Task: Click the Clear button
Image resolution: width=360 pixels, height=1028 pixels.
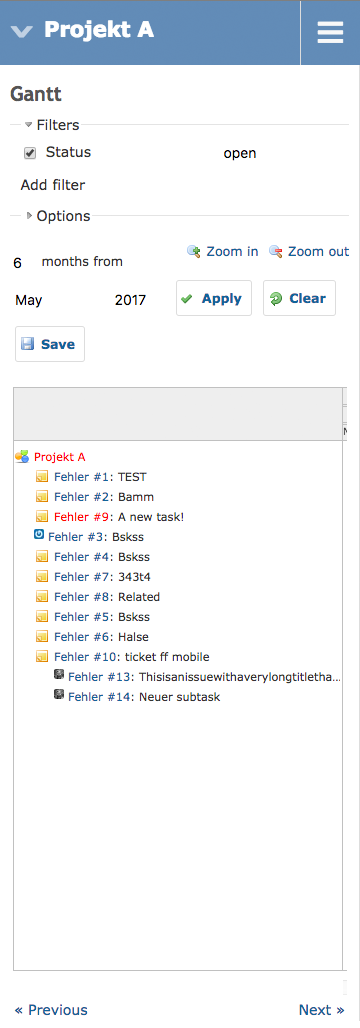Action: pyautogui.click(x=300, y=298)
